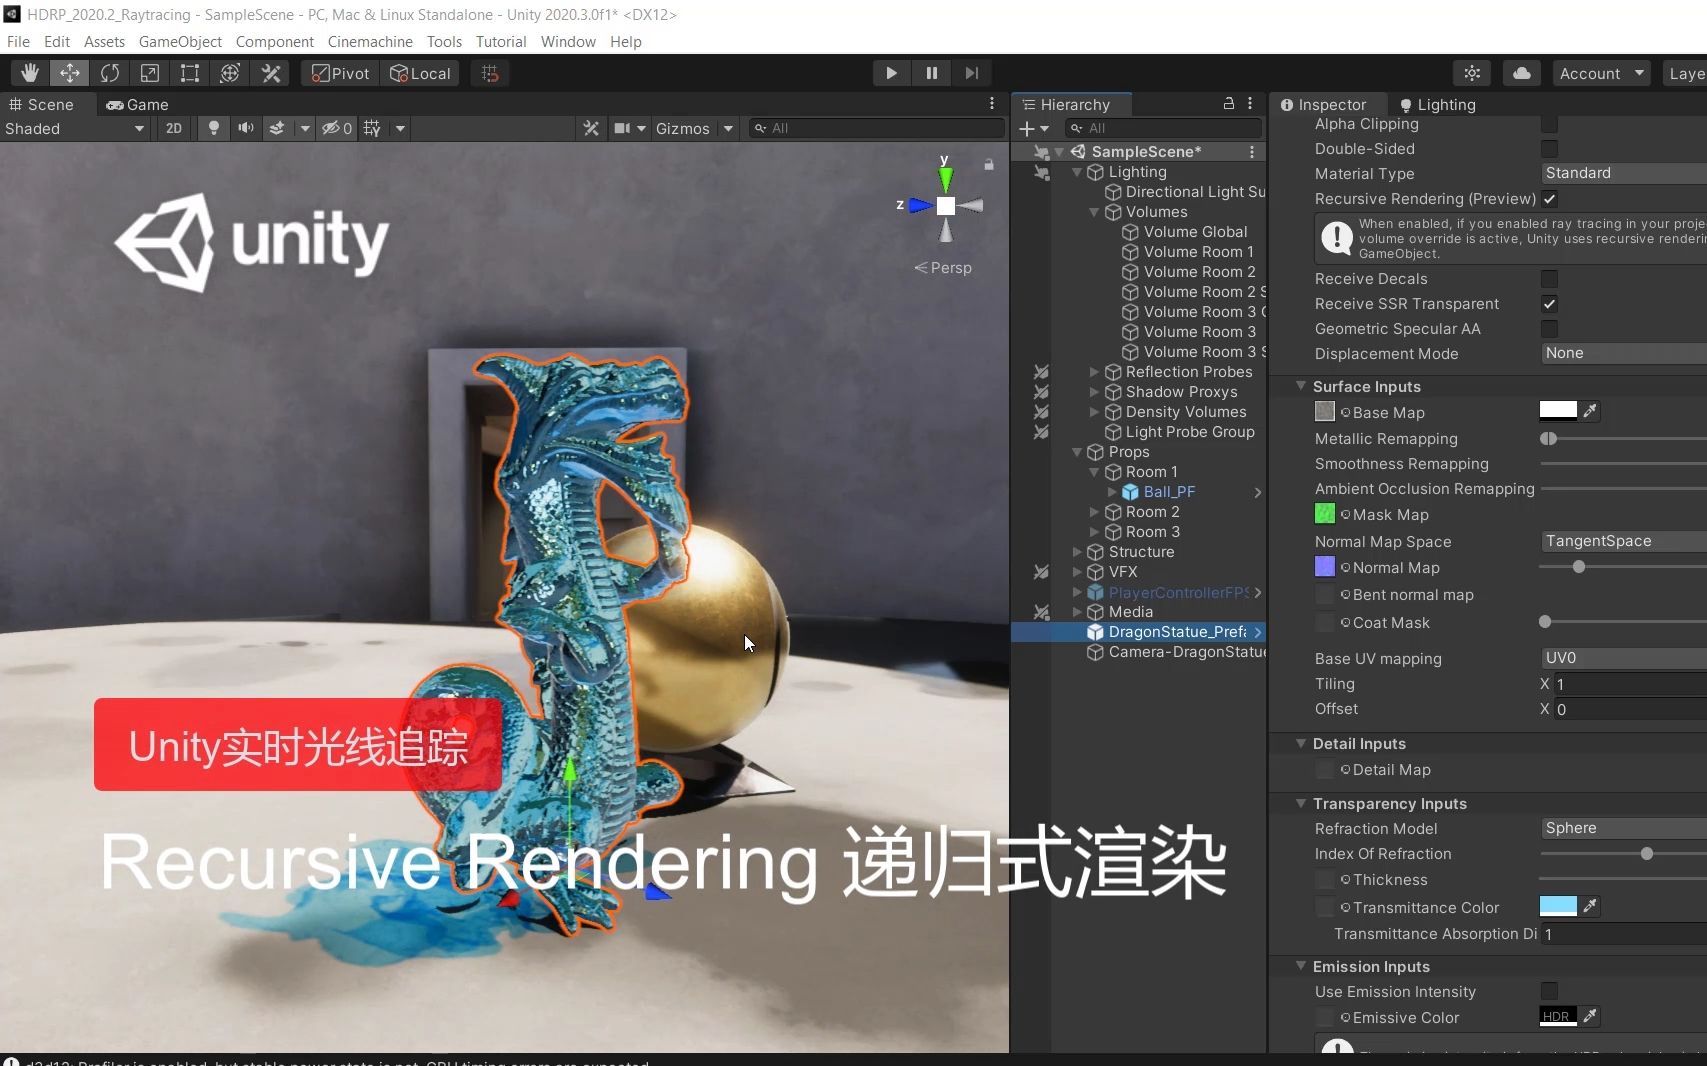
Task: Toggle grid snapping in the toolbar
Action: [x=489, y=73]
